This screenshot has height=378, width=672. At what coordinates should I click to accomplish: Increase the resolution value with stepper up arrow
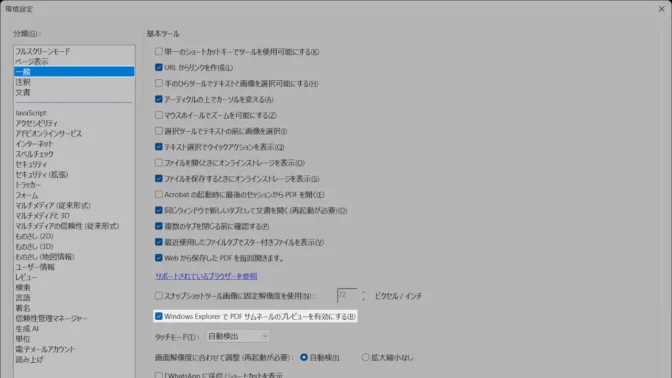(363, 292)
